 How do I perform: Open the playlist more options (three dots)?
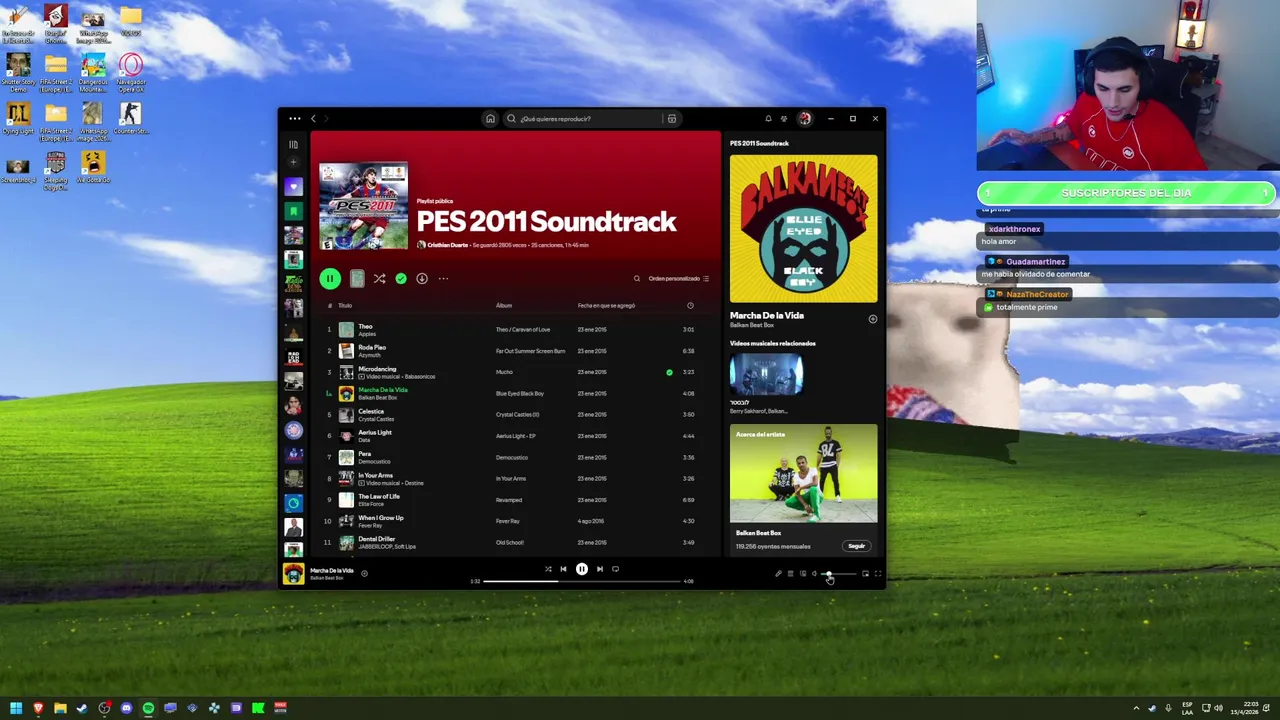pyautogui.click(x=443, y=279)
